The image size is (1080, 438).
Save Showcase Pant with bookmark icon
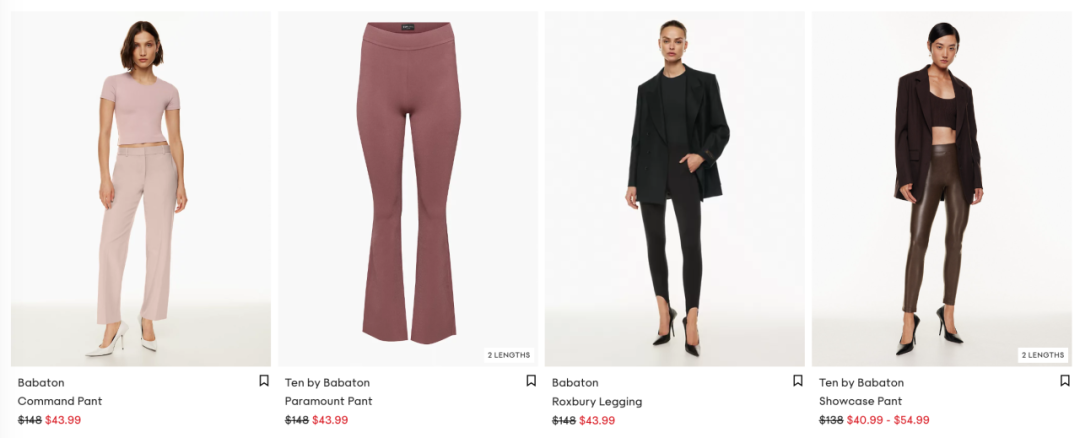click(x=1065, y=381)
